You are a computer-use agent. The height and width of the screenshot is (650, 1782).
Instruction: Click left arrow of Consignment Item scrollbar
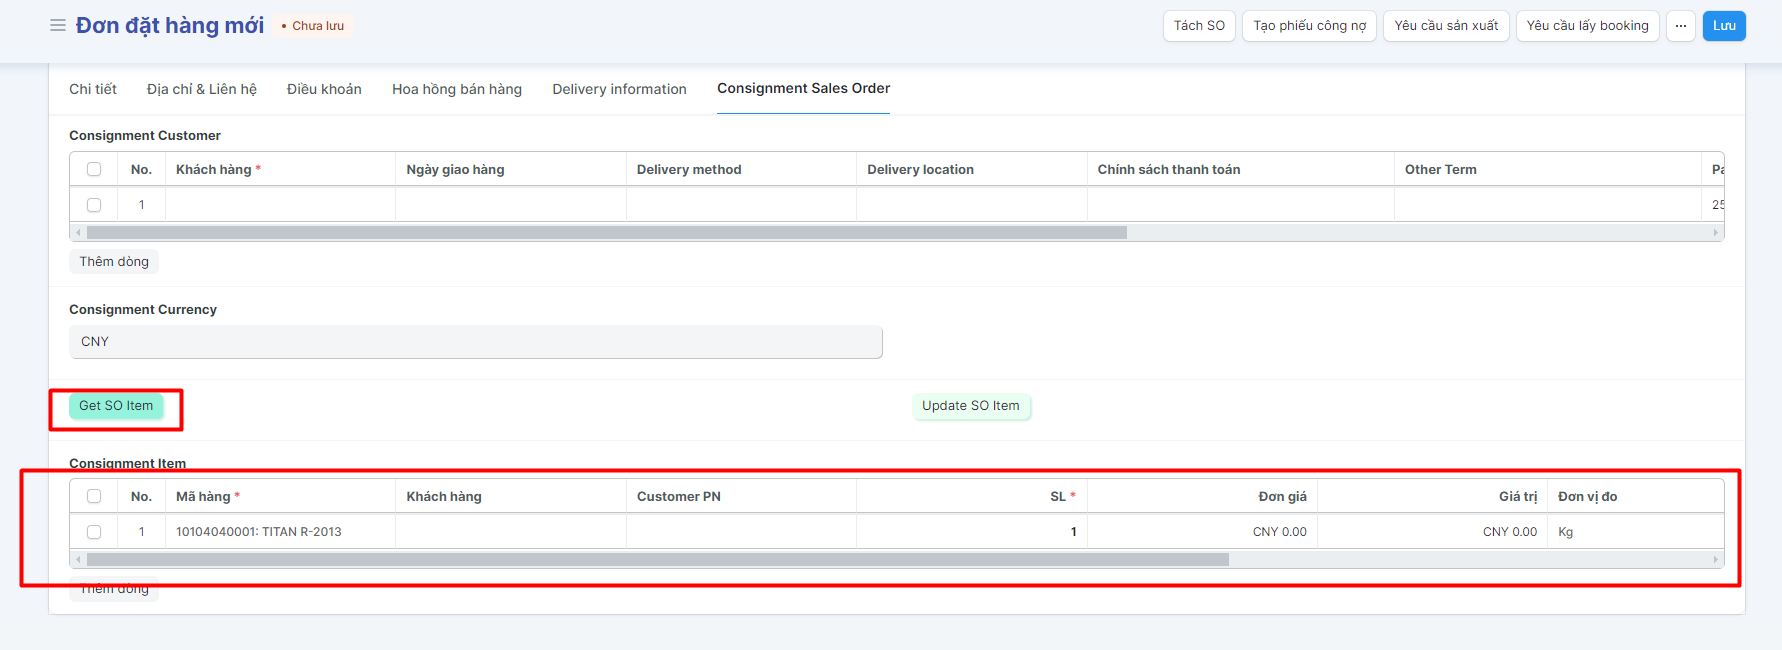tap(78, 559)
